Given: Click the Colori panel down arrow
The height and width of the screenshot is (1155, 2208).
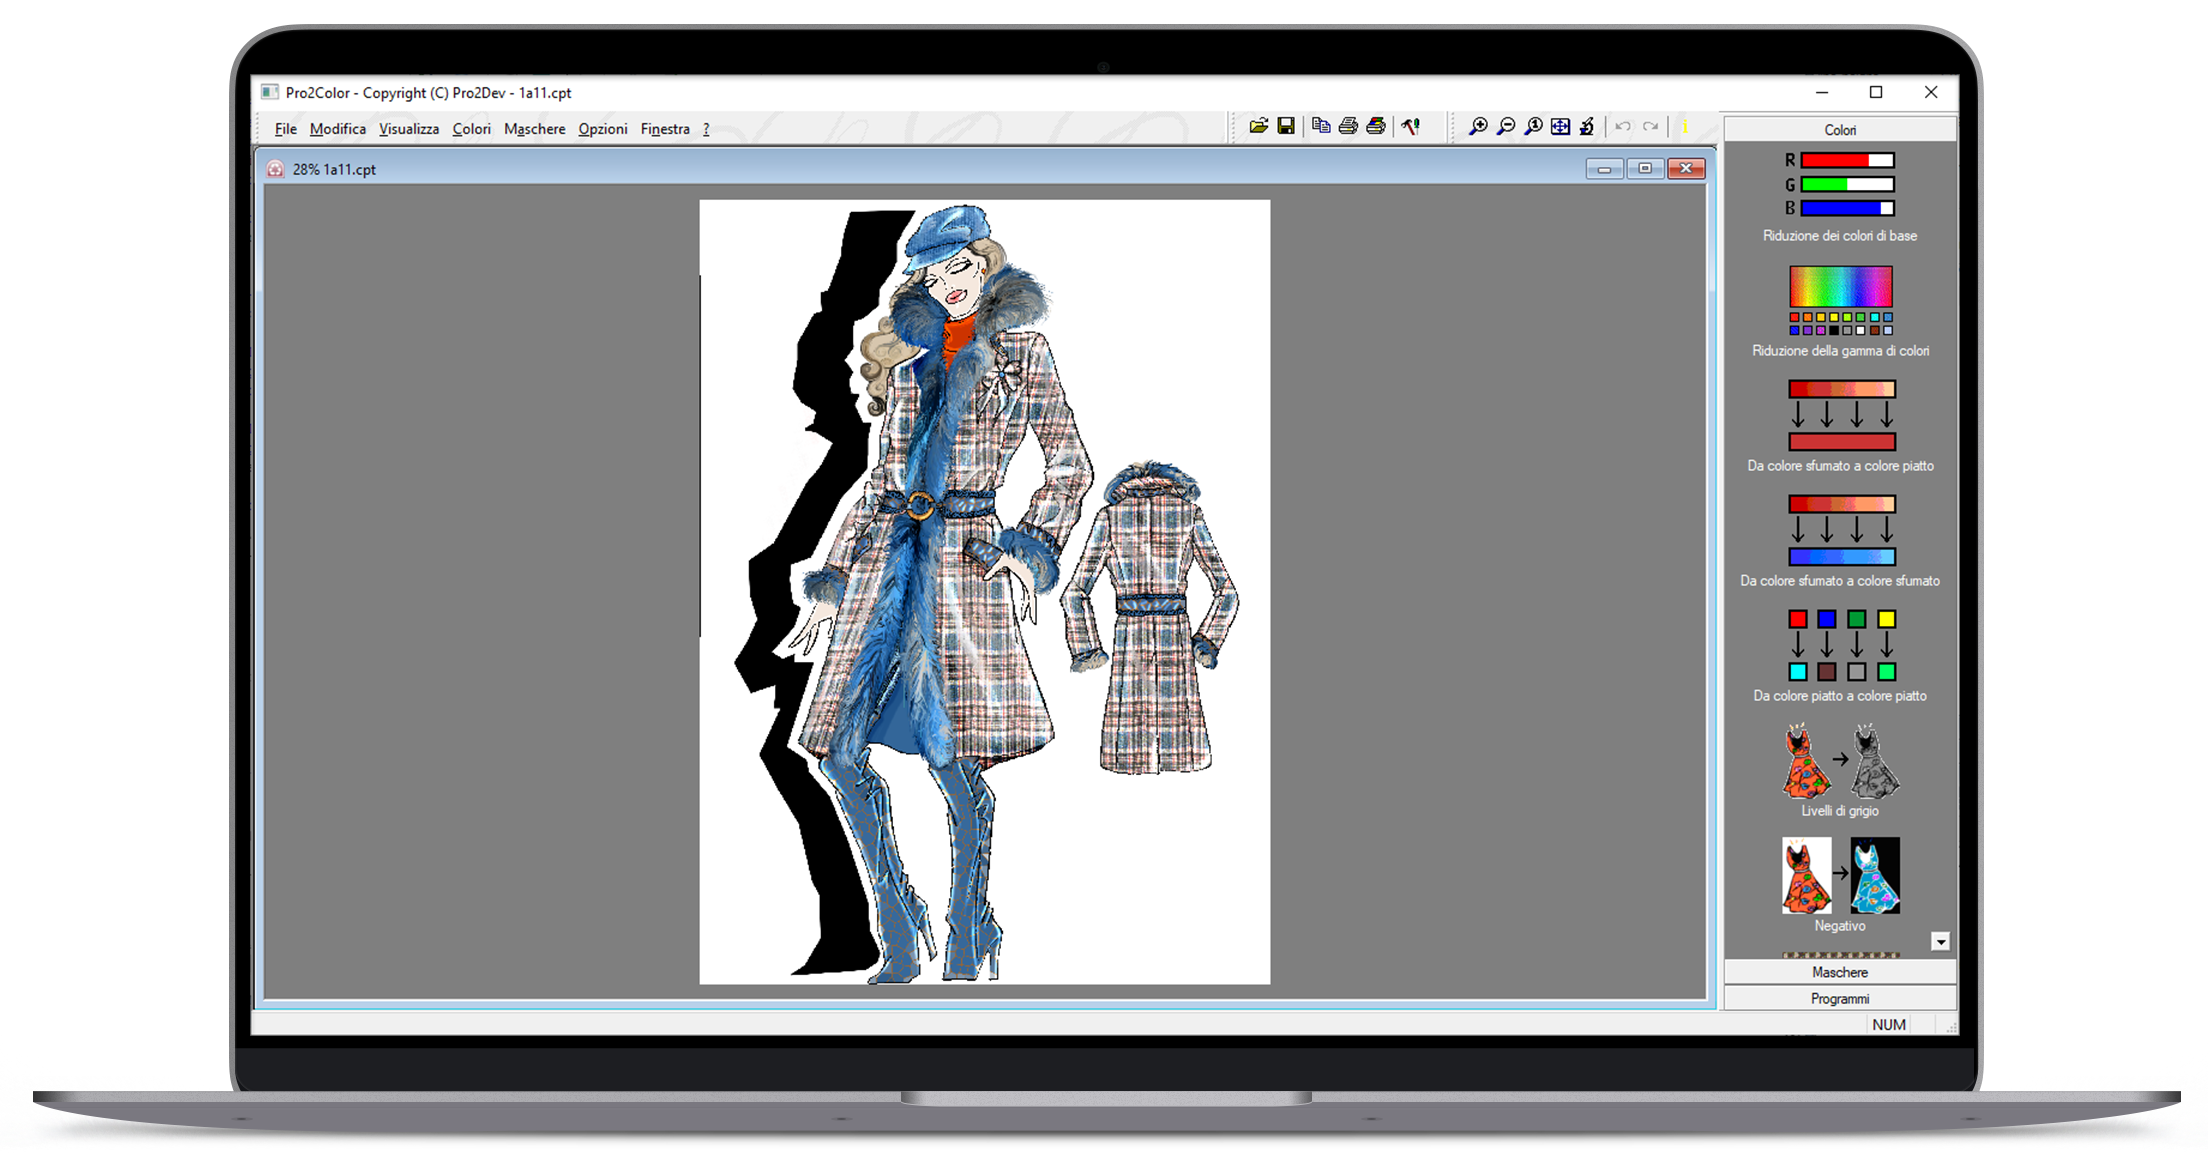Looking at the screenshot, I should [1940, 941].
